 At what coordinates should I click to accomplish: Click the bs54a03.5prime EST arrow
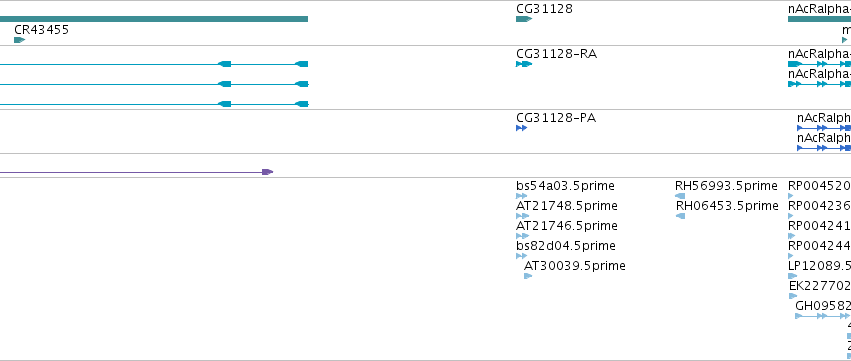[522, 196]
